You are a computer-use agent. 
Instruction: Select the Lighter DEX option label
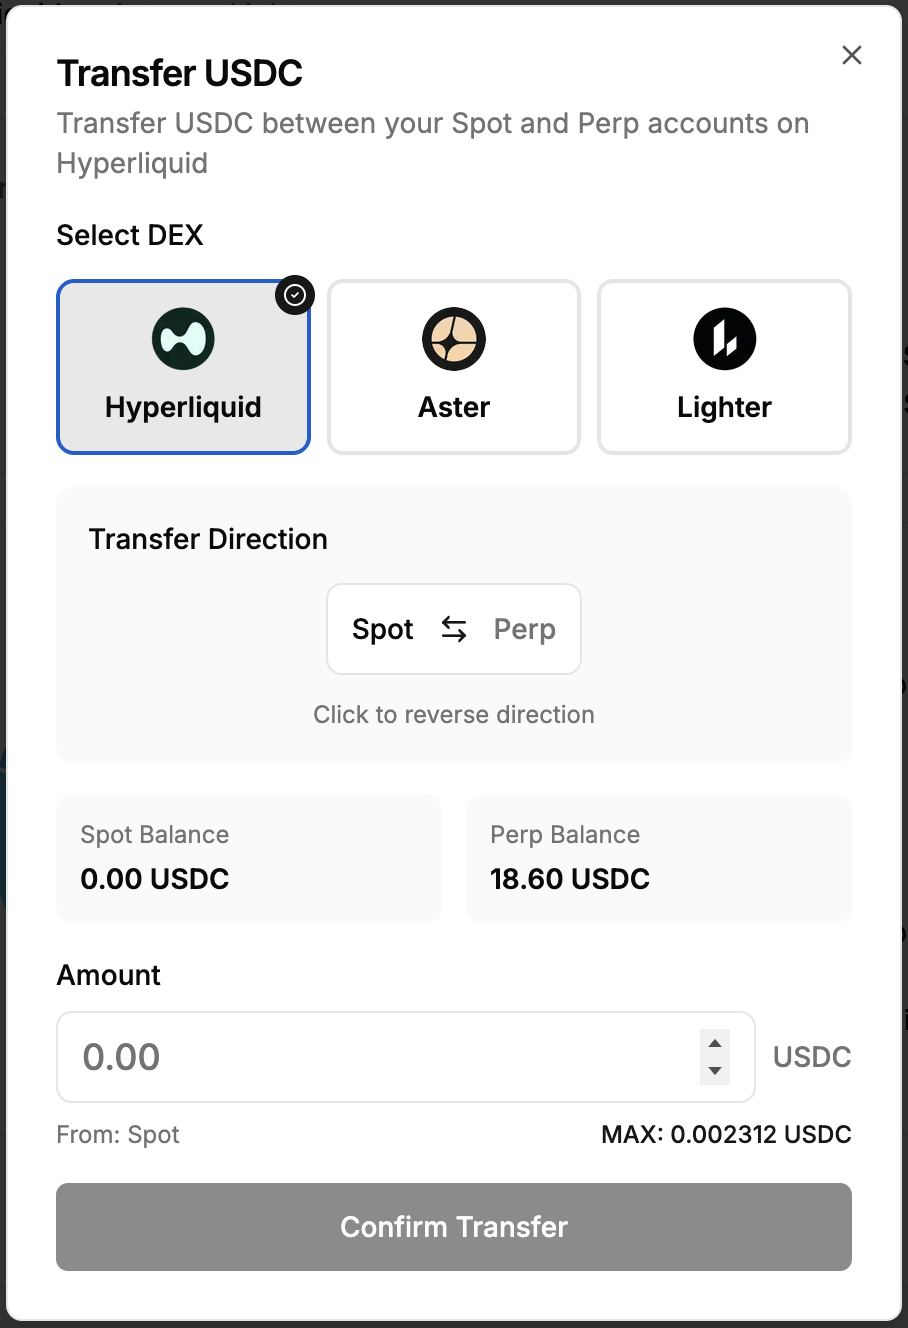724,407
